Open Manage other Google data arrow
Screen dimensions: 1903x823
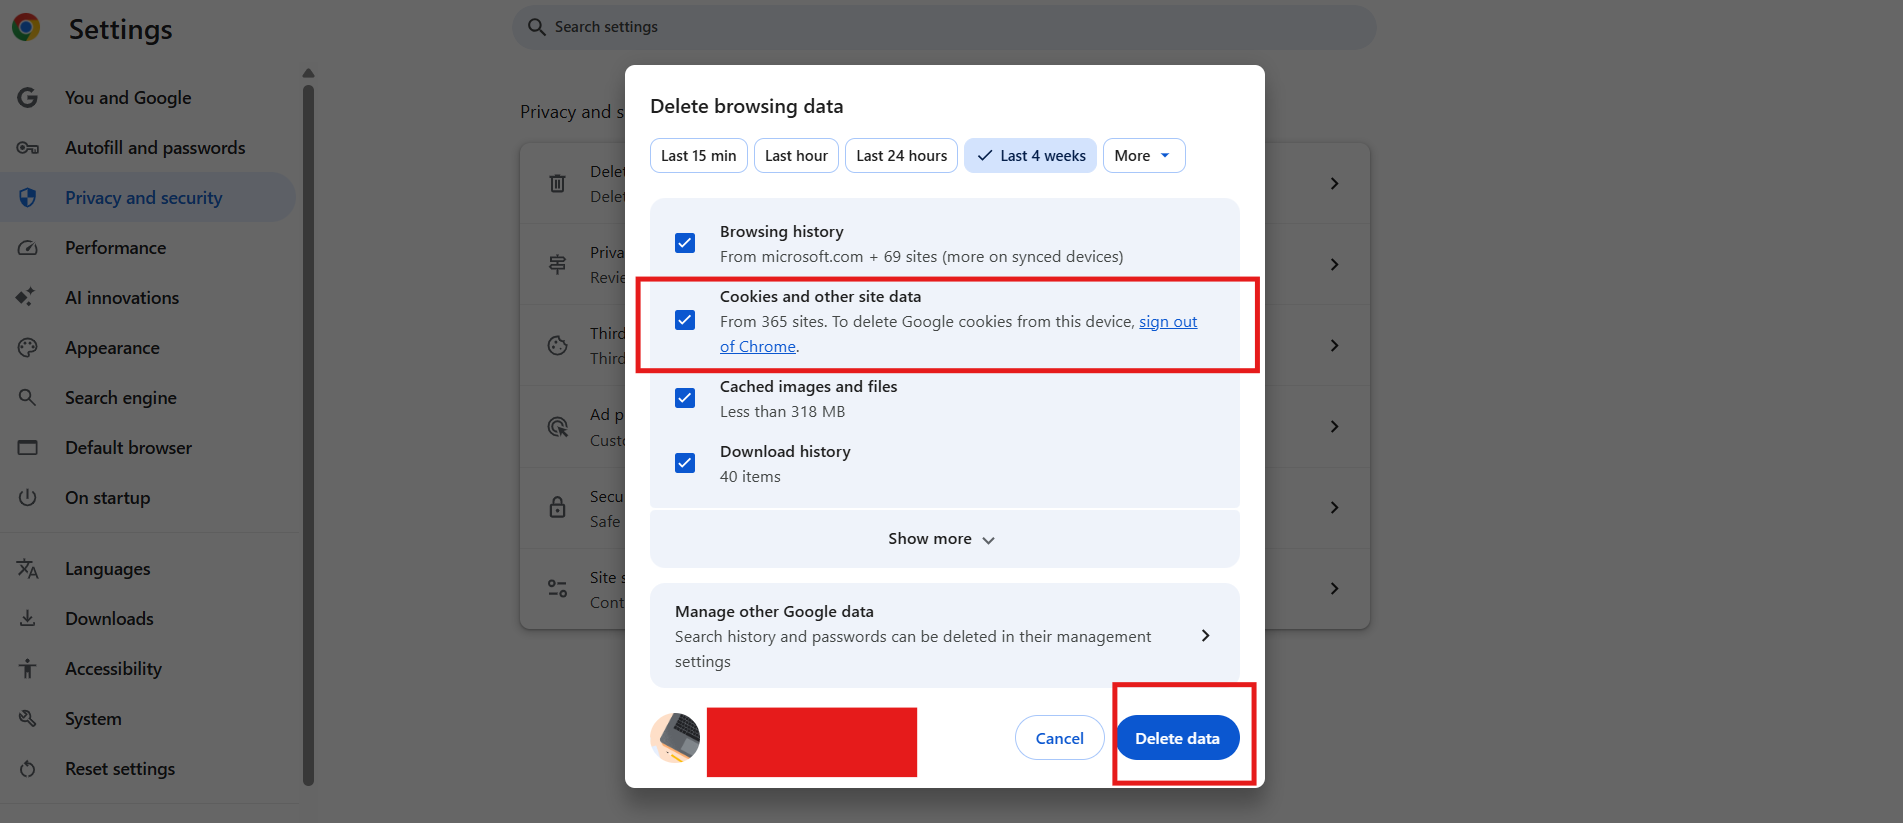pyautogui.click(x=1205, y=636)
